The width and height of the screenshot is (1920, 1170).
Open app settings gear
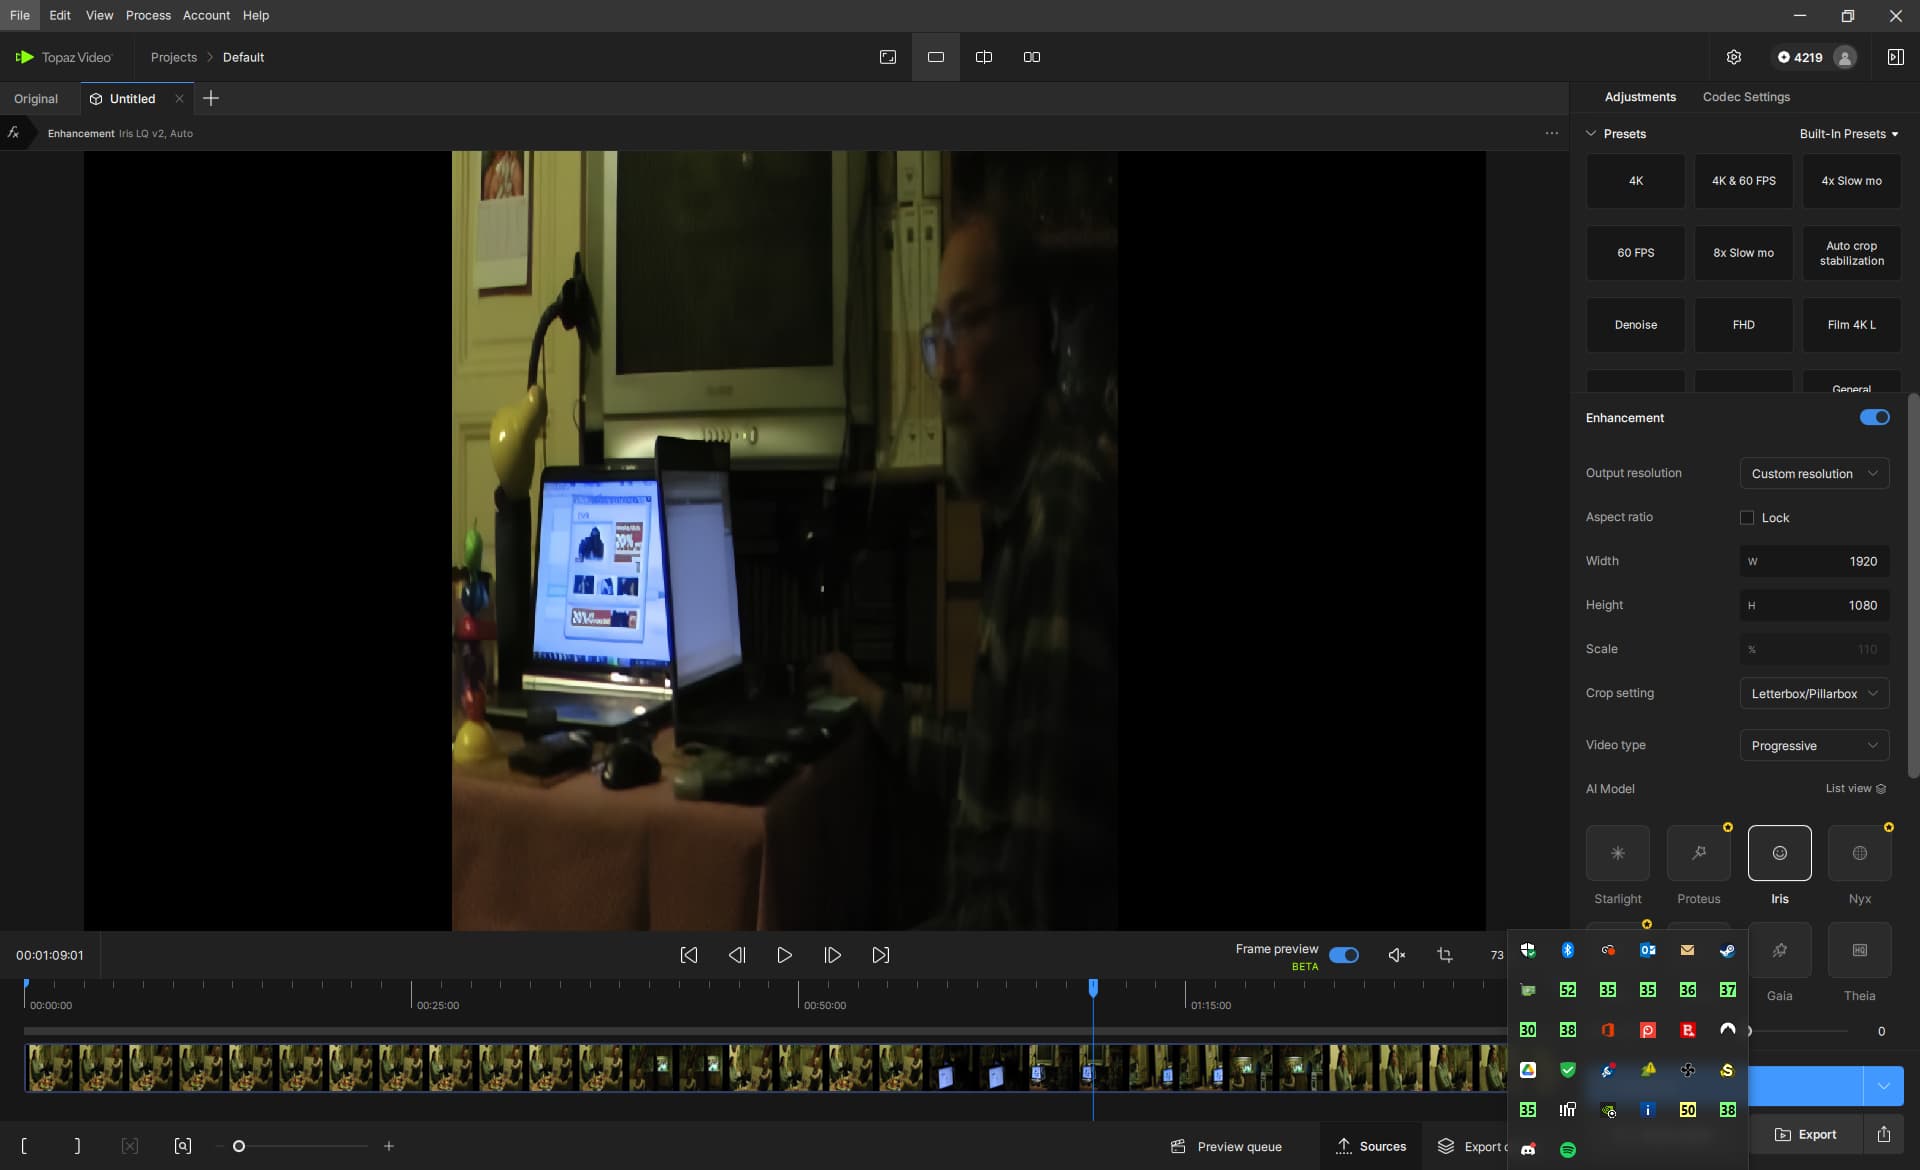[x=1734, y=57]
